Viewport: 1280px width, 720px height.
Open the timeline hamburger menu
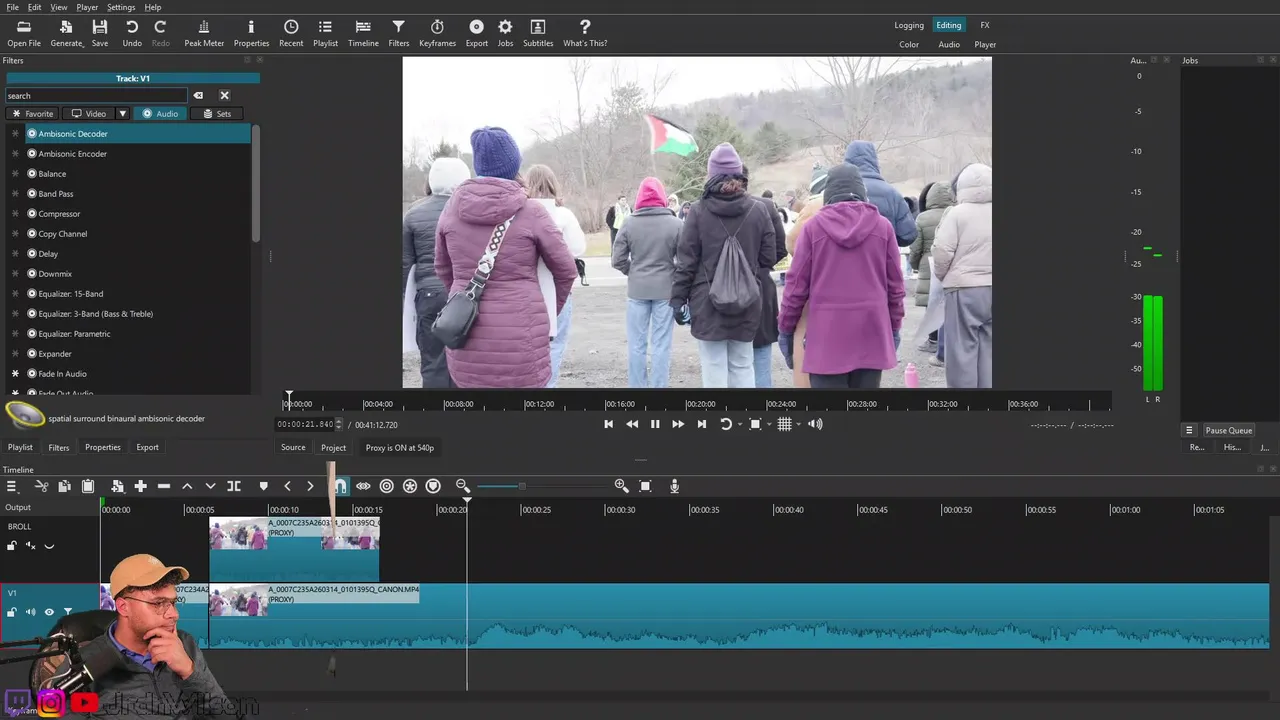12,486
